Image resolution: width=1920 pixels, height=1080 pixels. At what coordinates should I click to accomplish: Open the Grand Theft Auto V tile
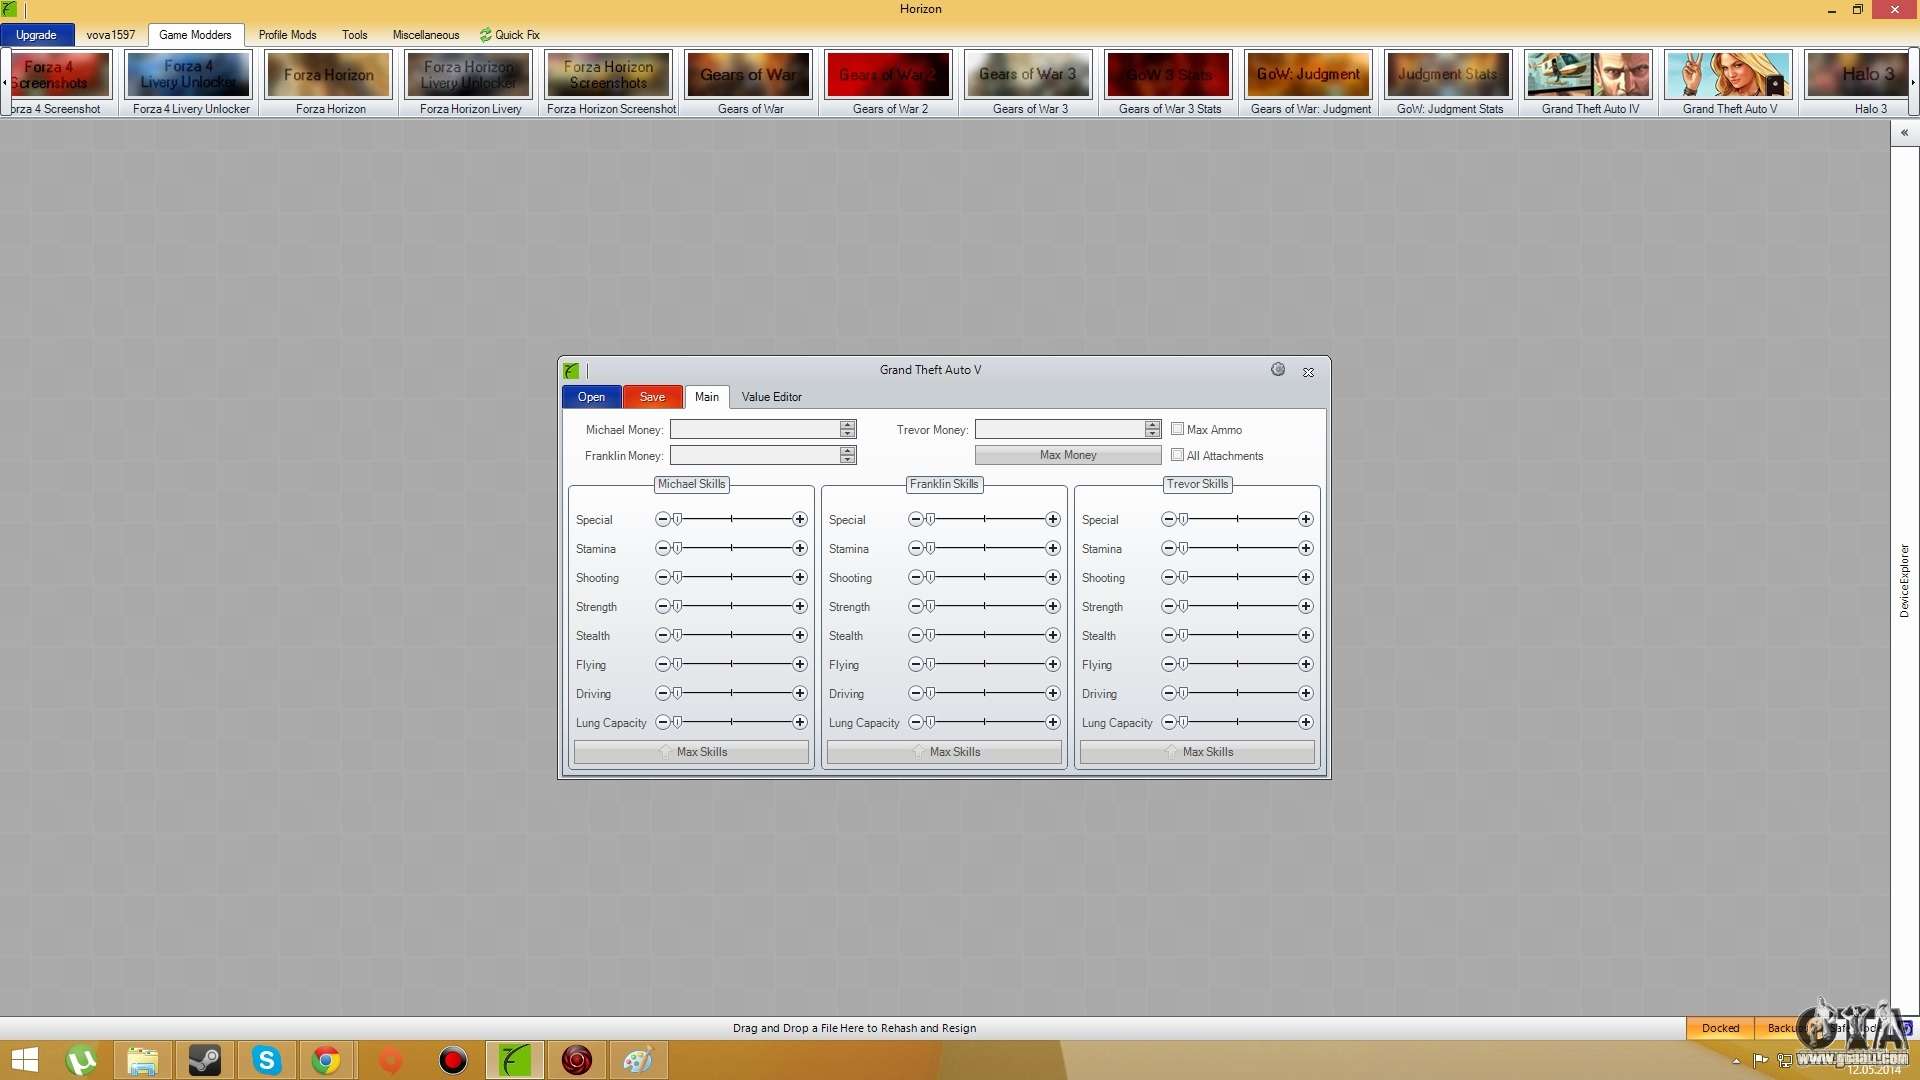click(x=1730, y=83)
